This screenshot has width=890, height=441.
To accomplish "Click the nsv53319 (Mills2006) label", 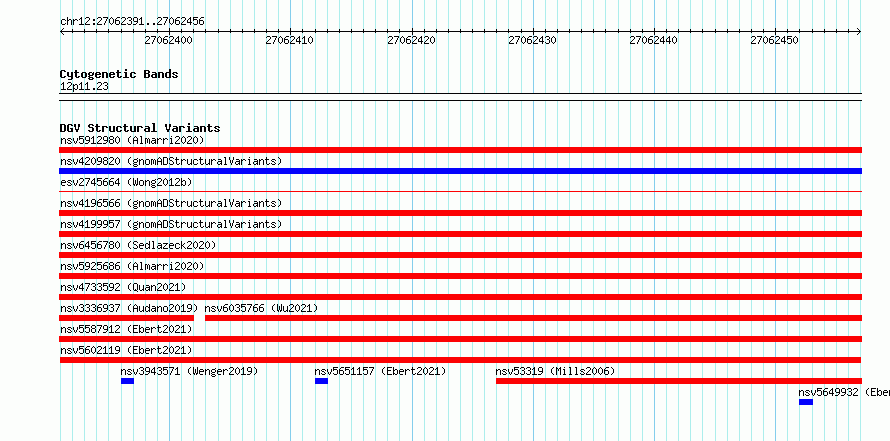I will pyautogui.click(x=555, y=371).
